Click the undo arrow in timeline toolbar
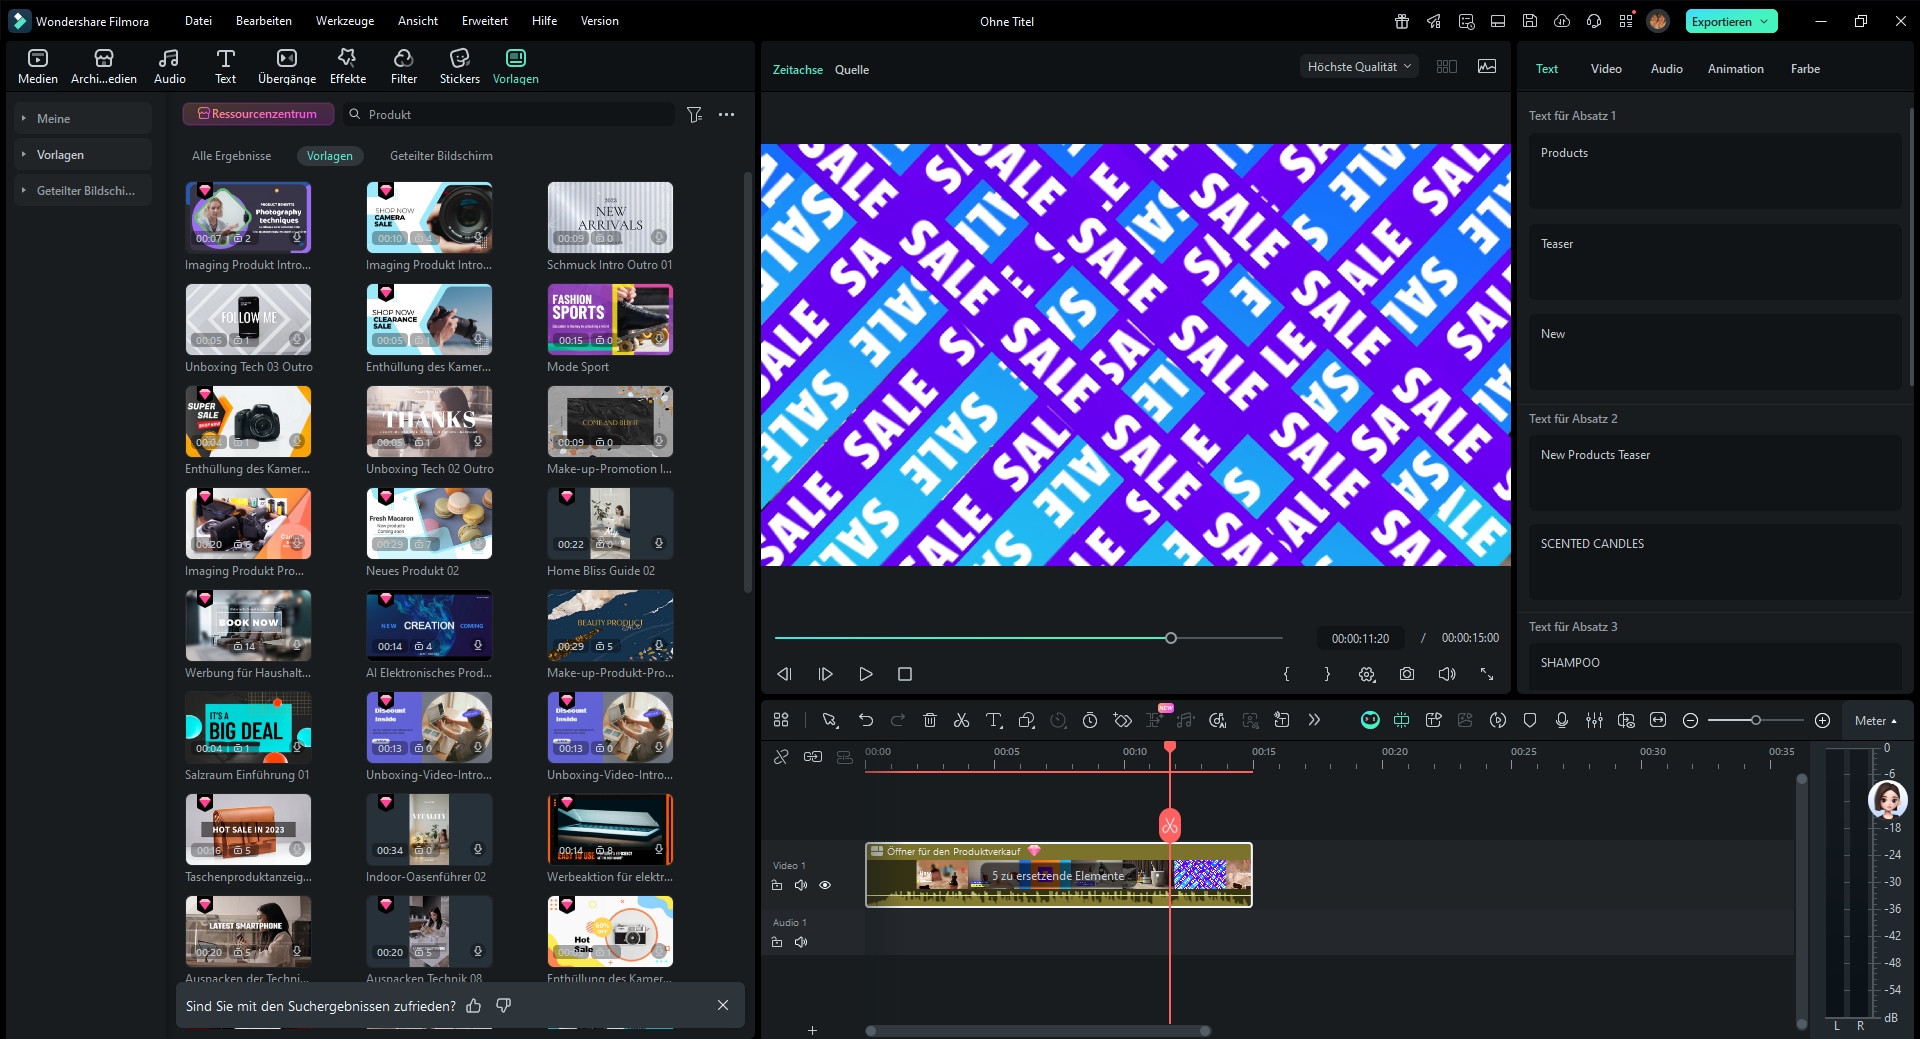 click(x=866, y=720)
